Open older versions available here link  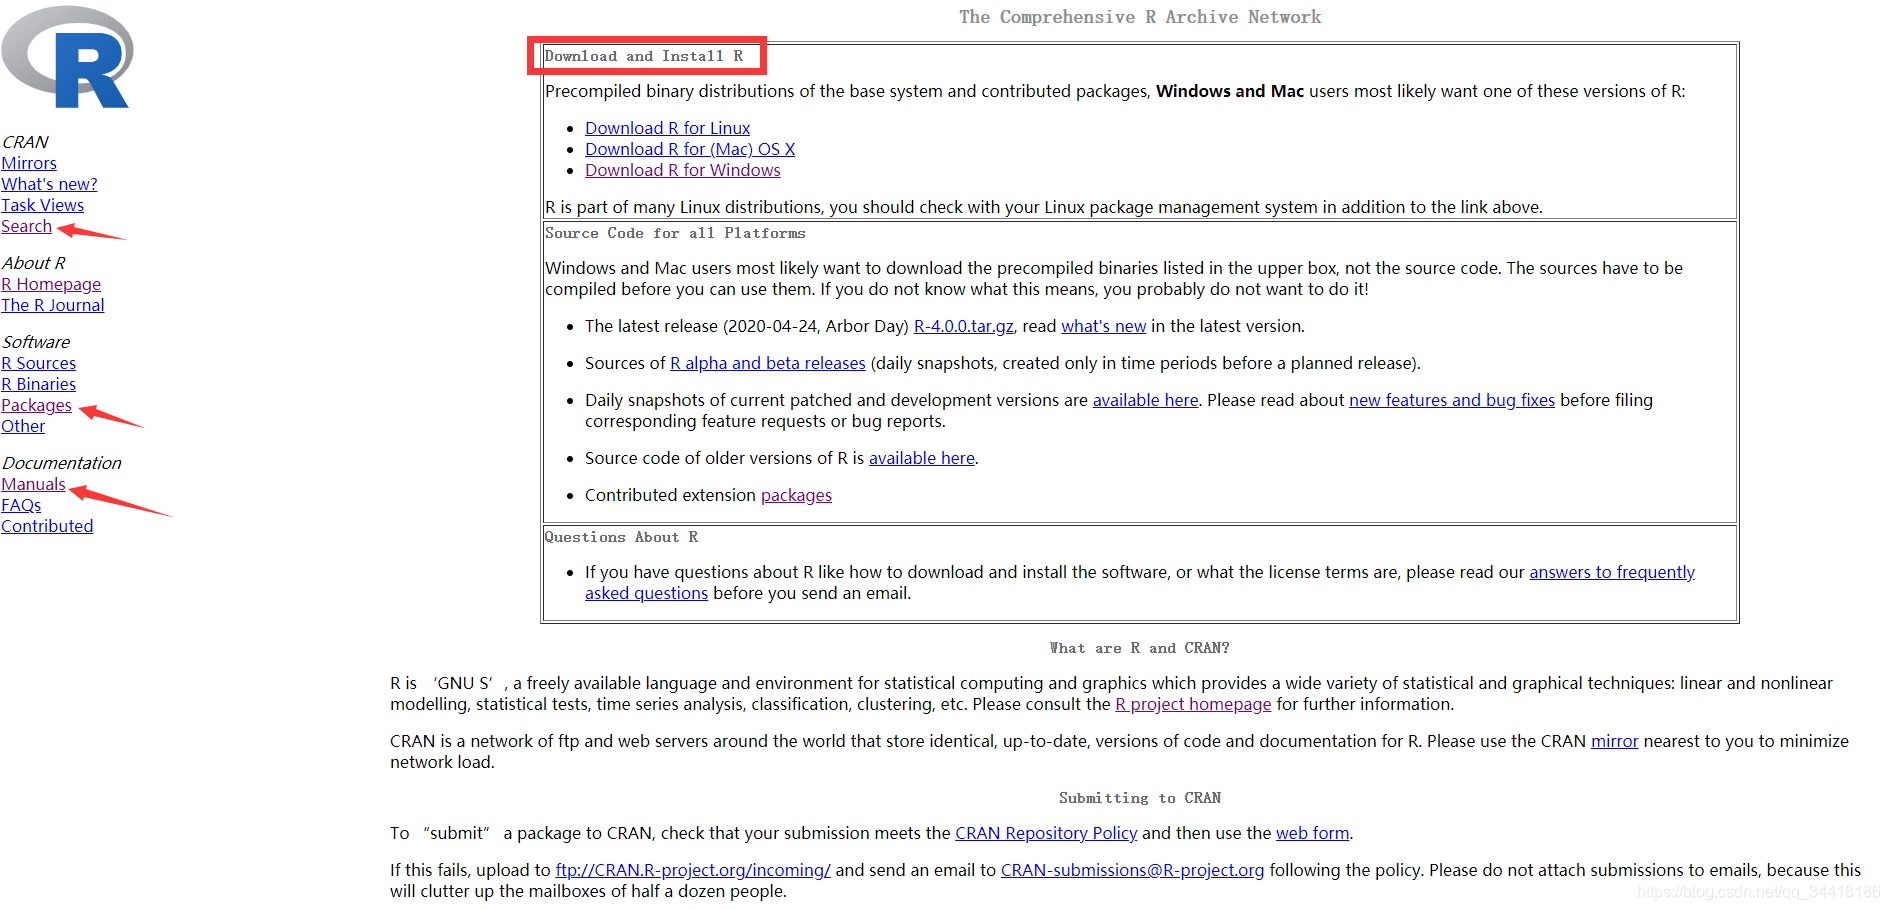click(x=921, y=458)
